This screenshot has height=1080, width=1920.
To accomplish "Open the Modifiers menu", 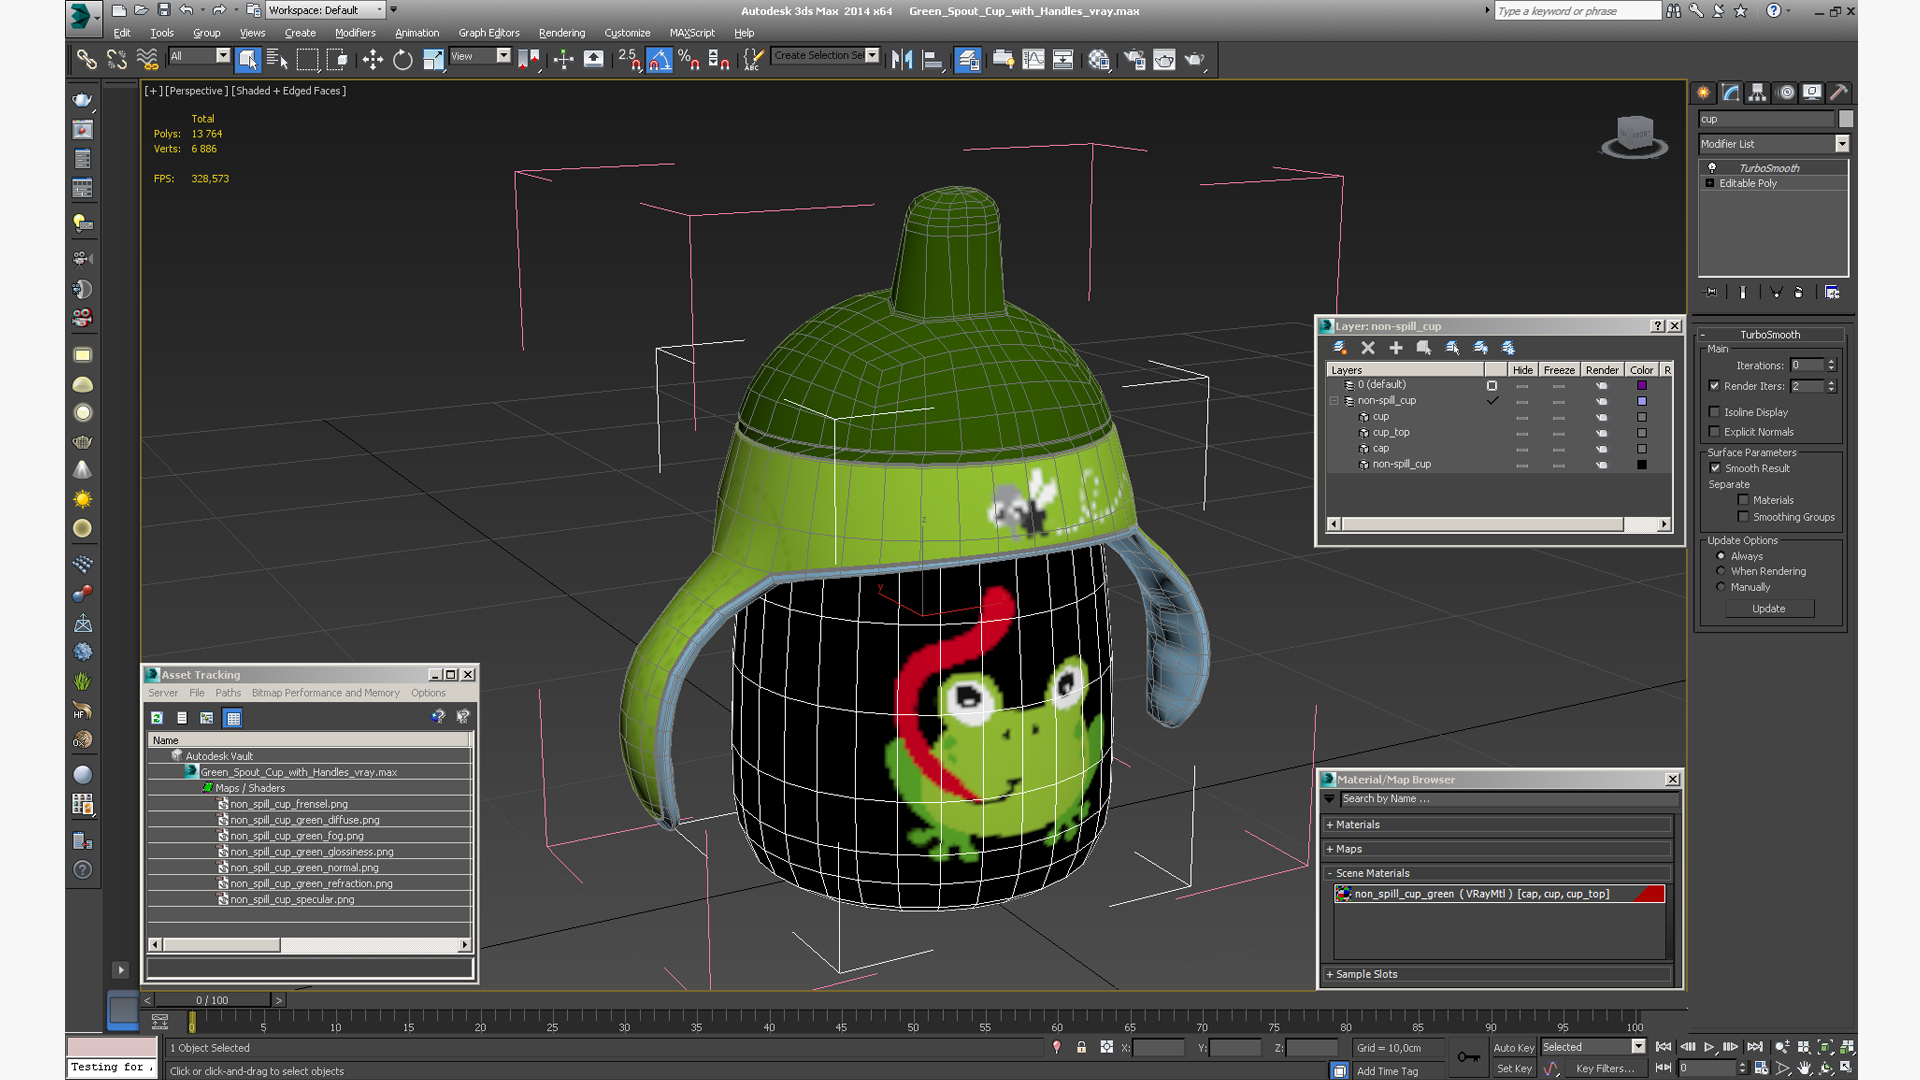I will 355,33.
